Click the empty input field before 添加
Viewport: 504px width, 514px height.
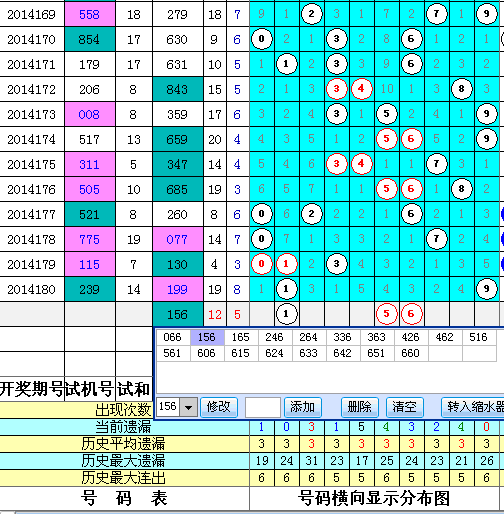pyautogui.click(x=263, y=407)
